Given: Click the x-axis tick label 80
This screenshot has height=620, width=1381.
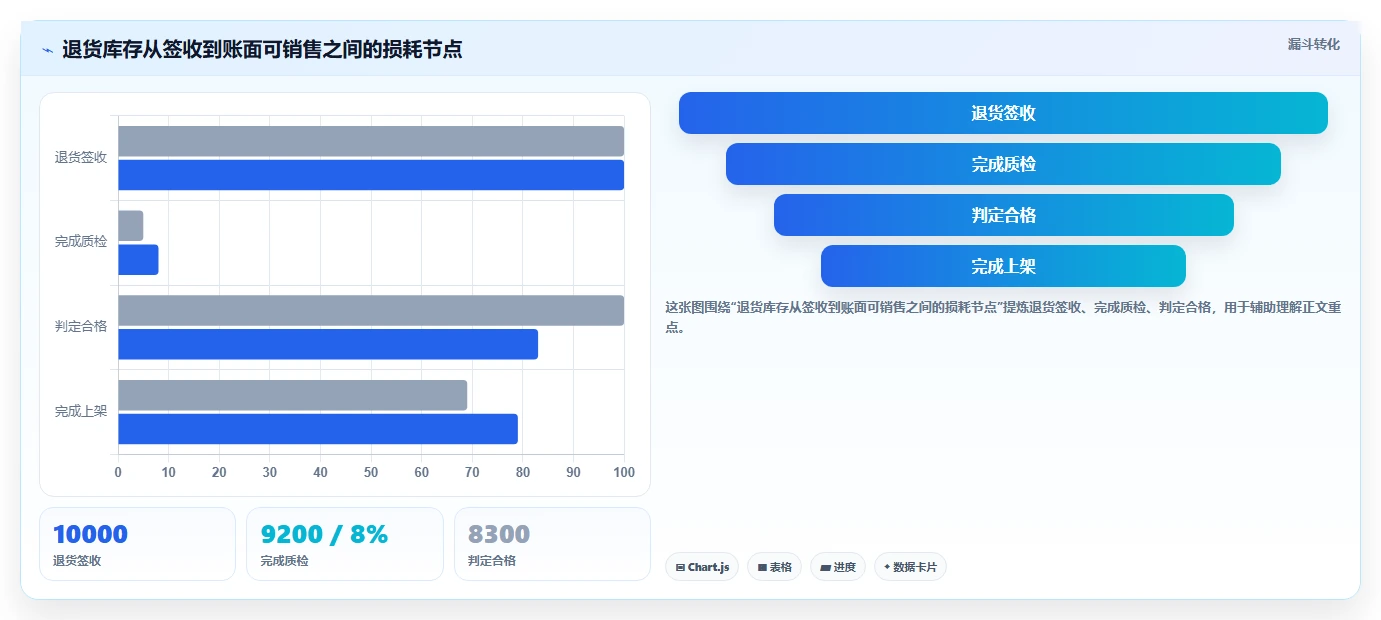Looking at the screenshot, I should tap(523, 472).
